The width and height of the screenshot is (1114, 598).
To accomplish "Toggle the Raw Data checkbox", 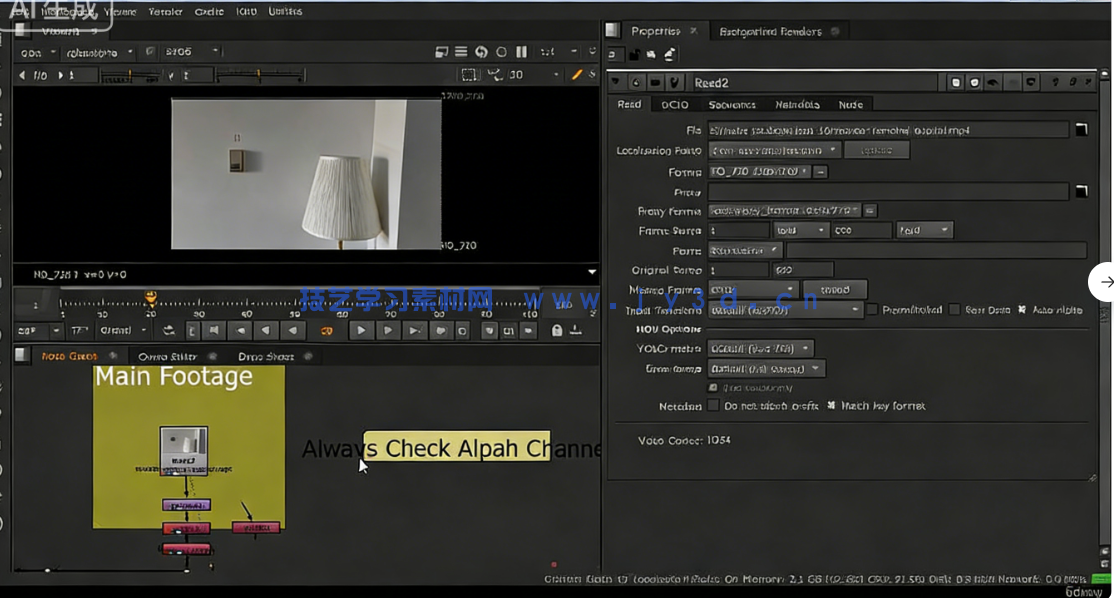I will [955, 310].
